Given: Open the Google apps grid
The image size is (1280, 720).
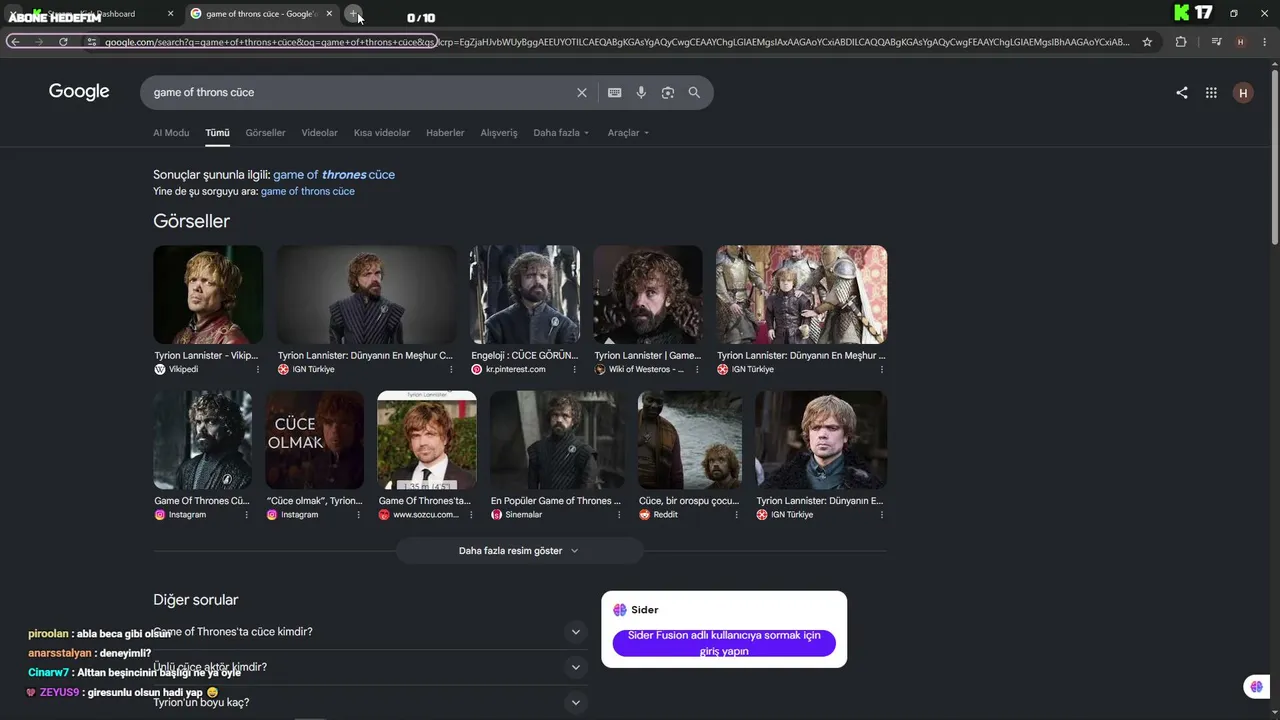Looking at the screenshot, I should click(x=1211, y=93).
